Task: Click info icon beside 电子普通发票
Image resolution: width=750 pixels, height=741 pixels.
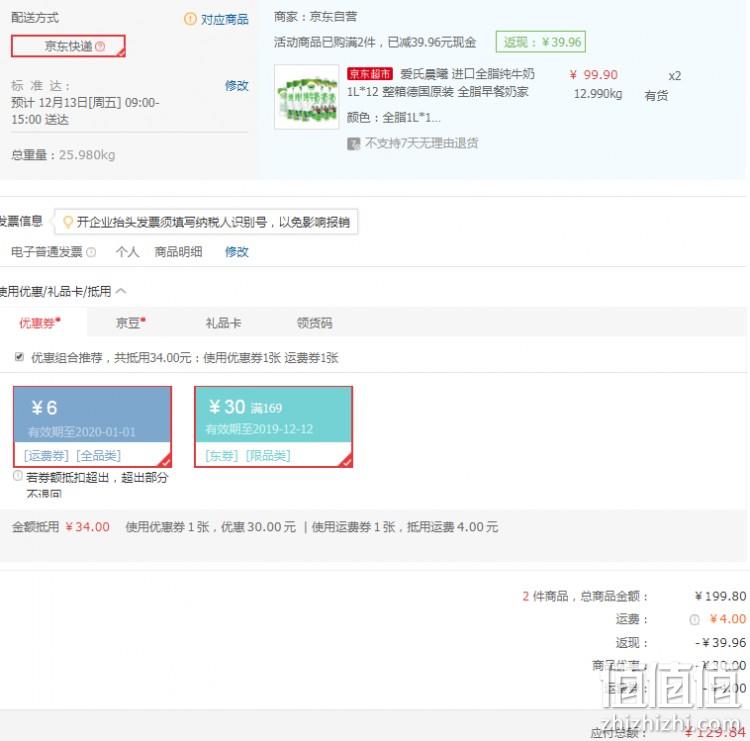Action: pyautogui.click(x=91, y=252)
